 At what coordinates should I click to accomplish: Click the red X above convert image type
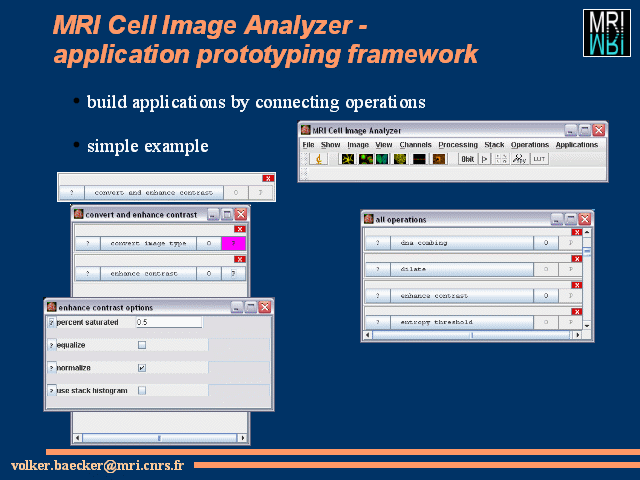[x=240, y=229]
